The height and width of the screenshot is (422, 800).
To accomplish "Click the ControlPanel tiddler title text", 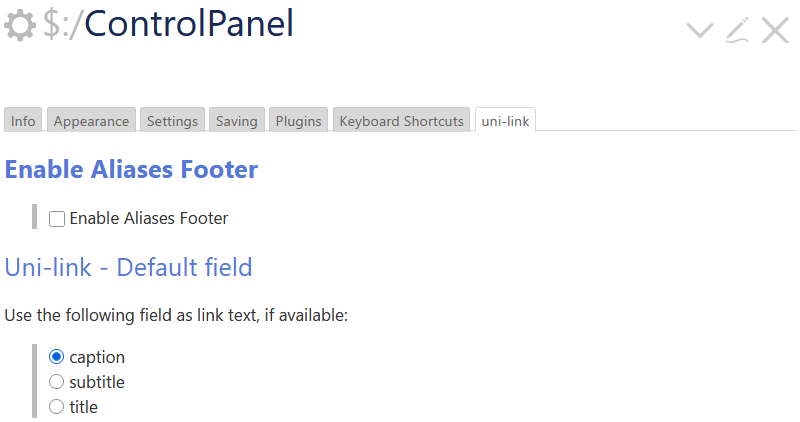I will click(169, 24).
